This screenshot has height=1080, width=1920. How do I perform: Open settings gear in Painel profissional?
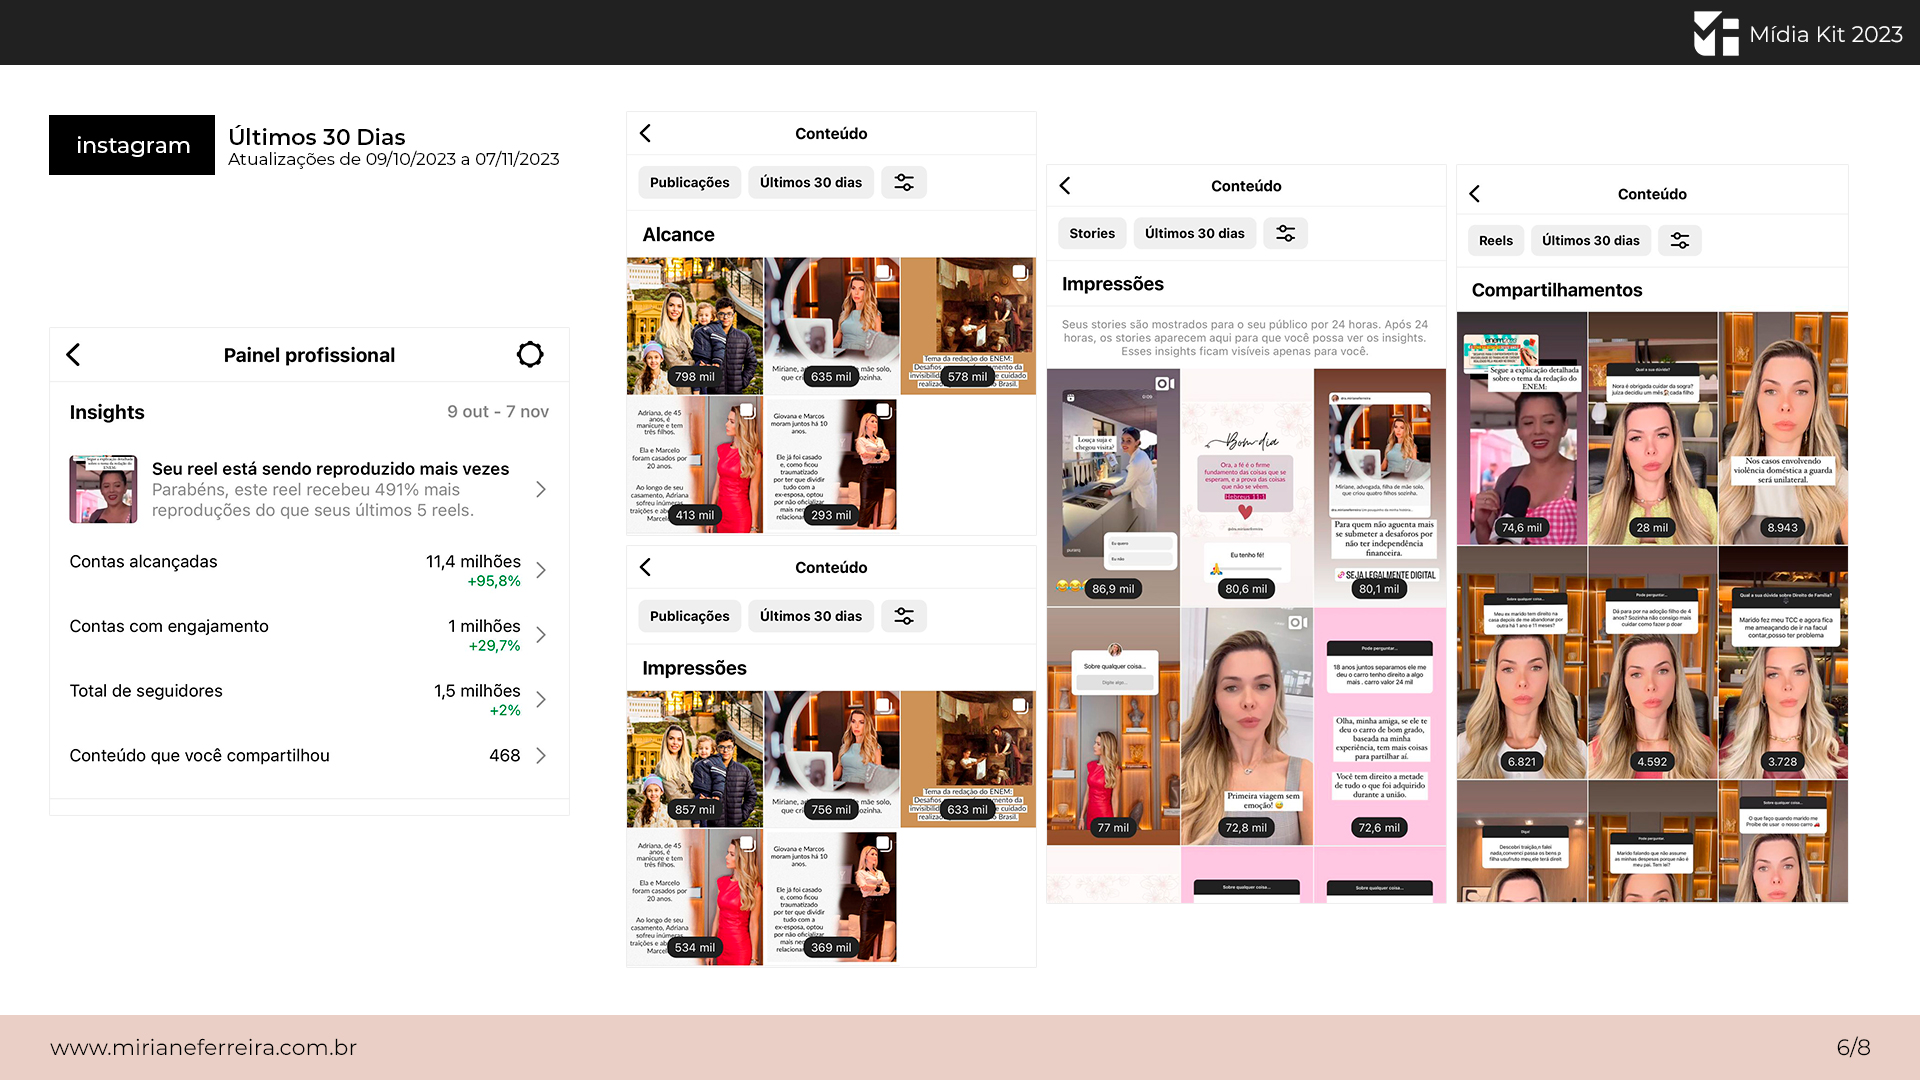click(530, 354)
